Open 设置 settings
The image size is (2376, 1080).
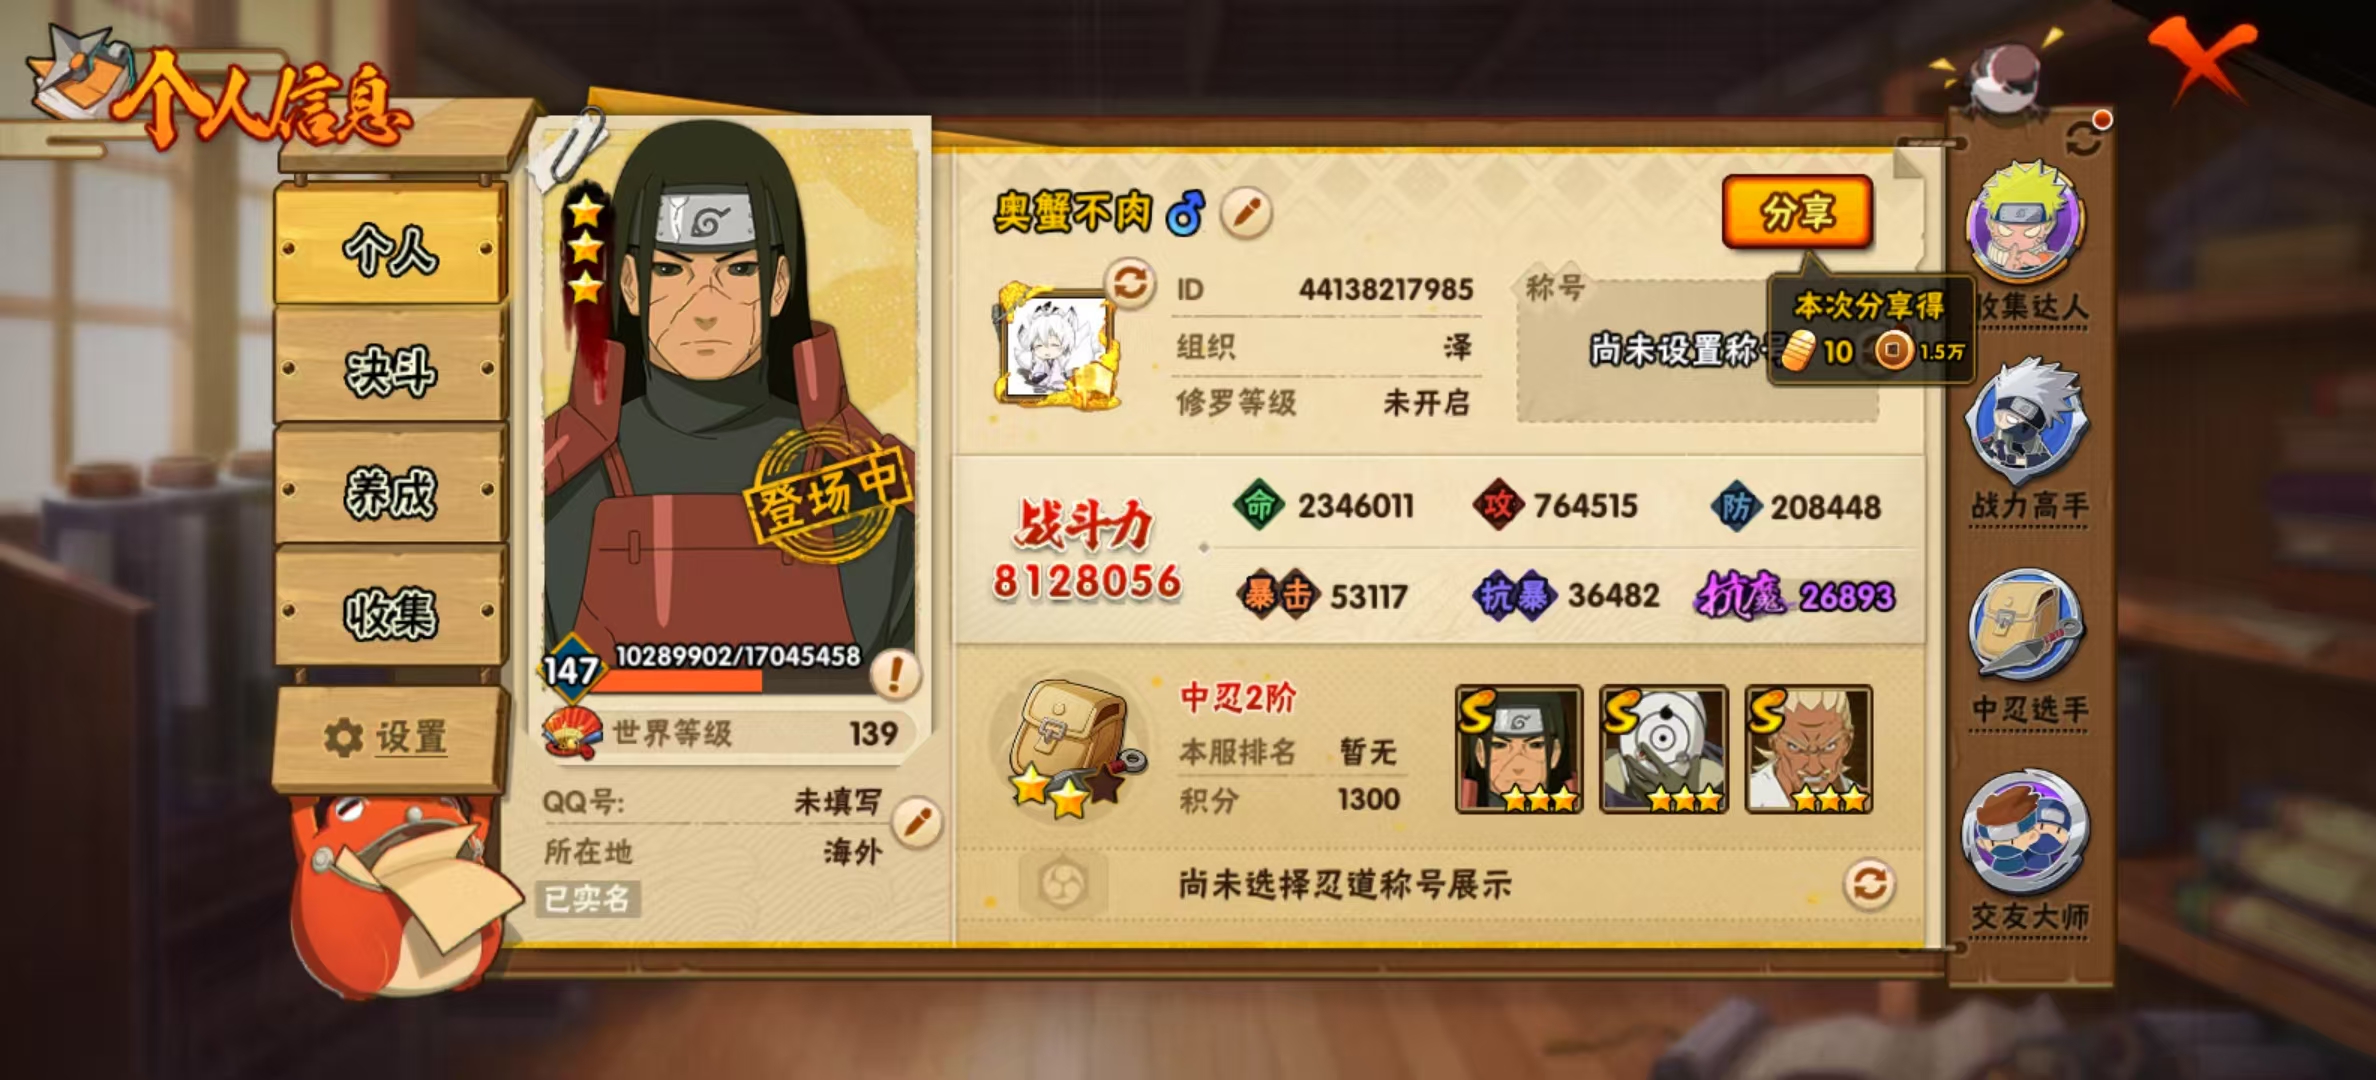386,738
